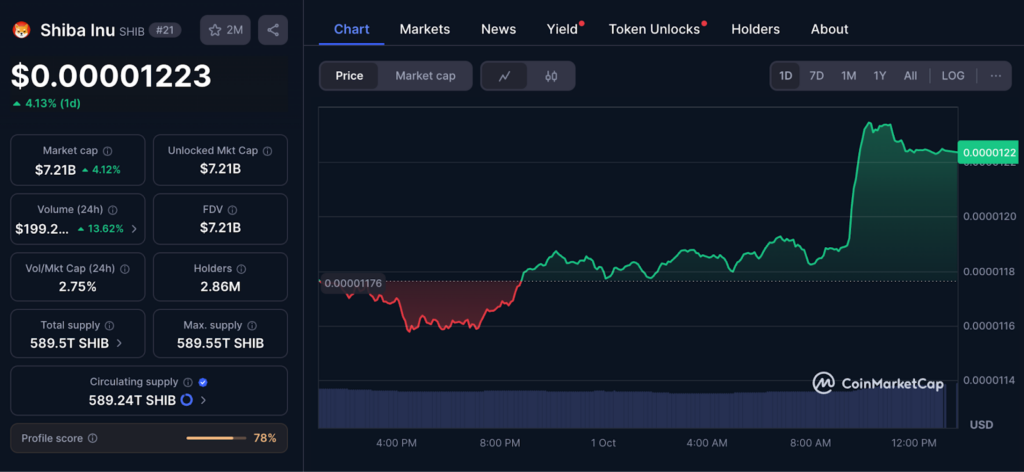Expand Volume (24h) details chevron

click(x=134, y=229)
